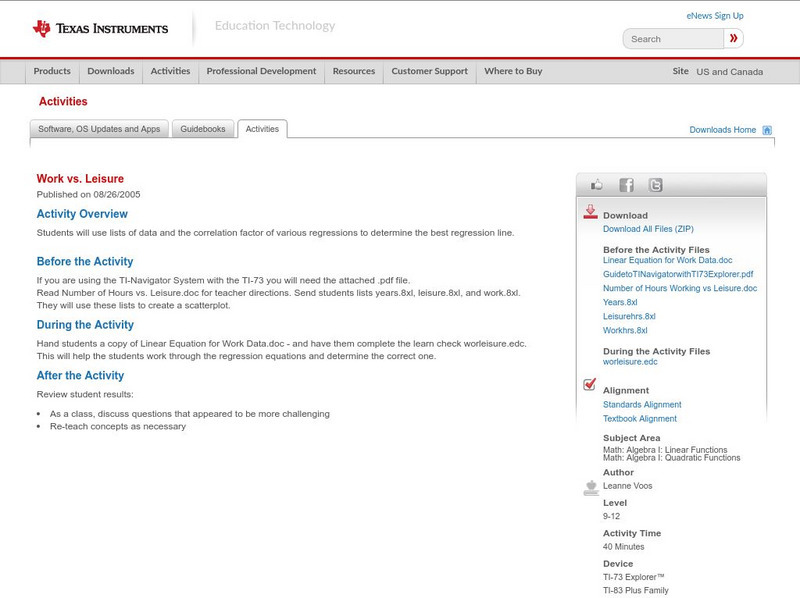The image size is (800, 598).
Task: Click the TI-73 Explorer device text
Action: click(x=634, y=577)
